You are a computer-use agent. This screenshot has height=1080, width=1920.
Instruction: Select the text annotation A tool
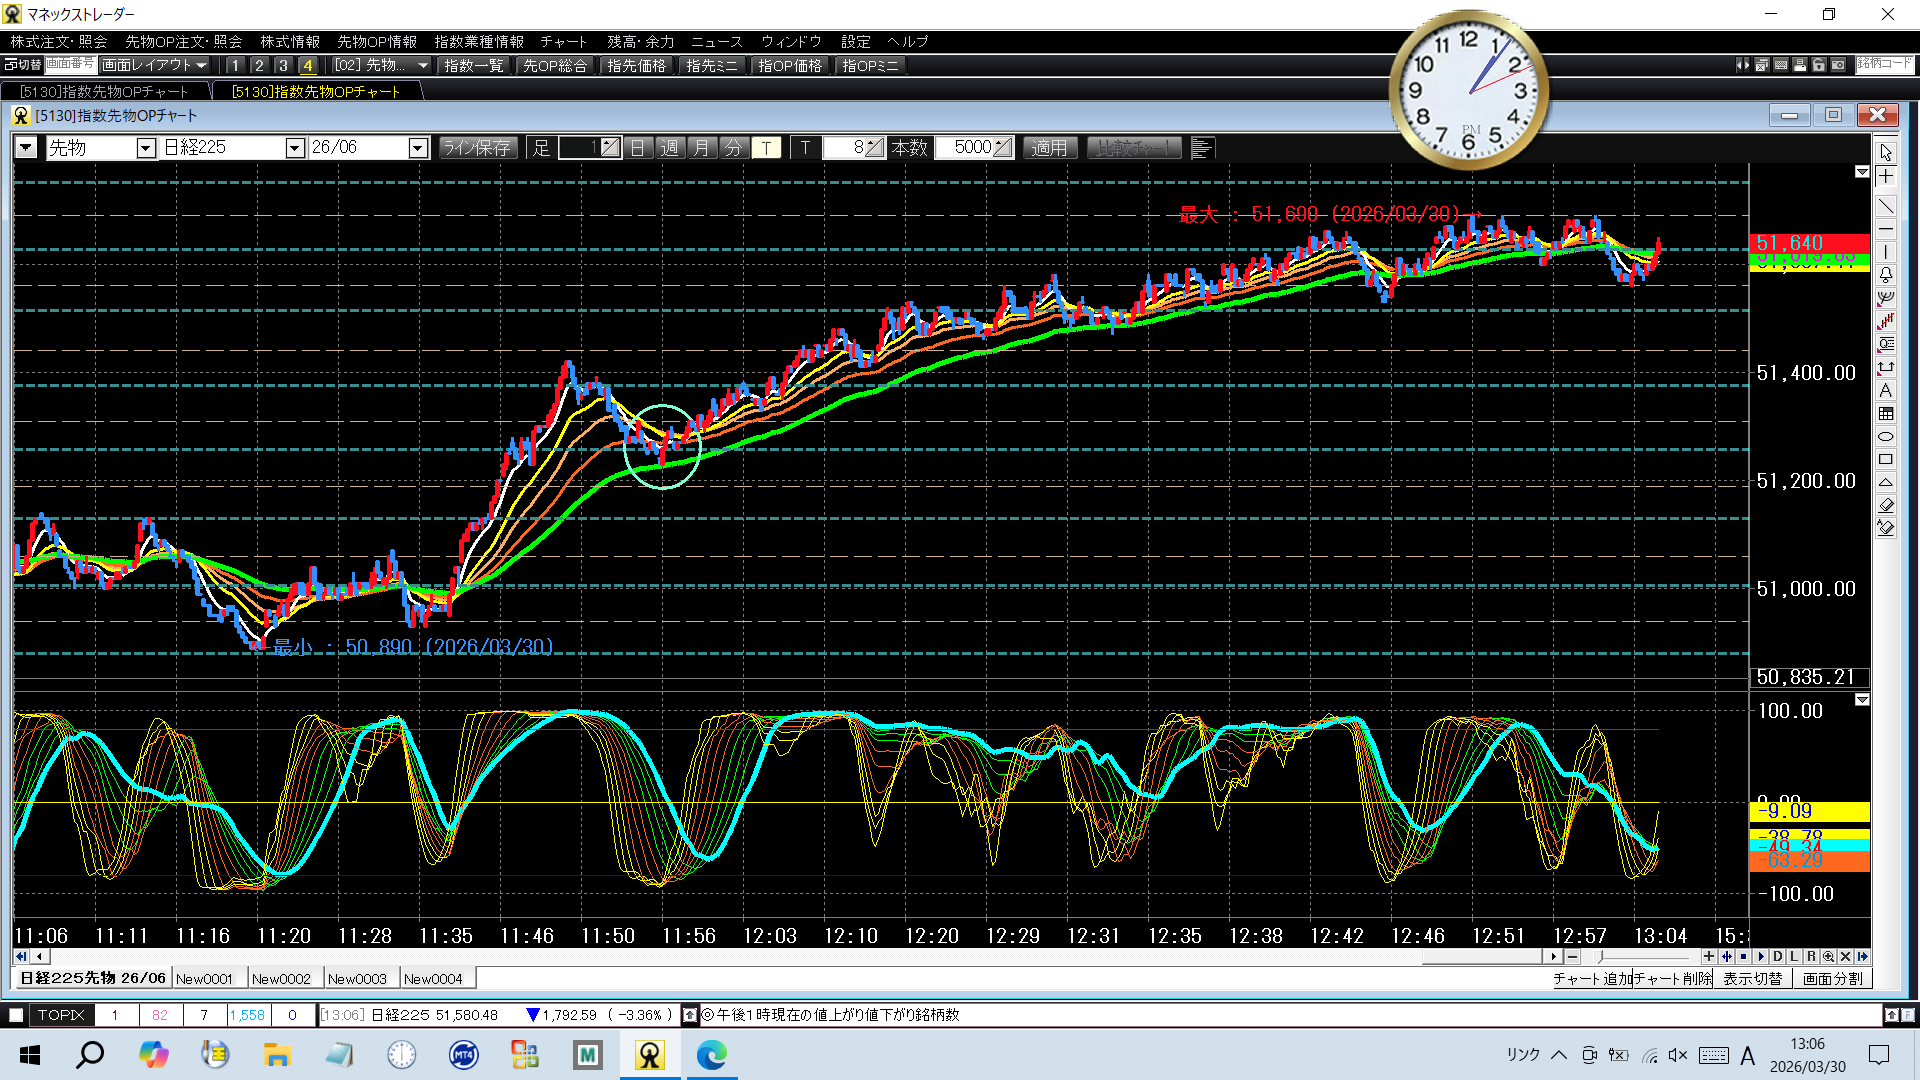coord(1885,391)
